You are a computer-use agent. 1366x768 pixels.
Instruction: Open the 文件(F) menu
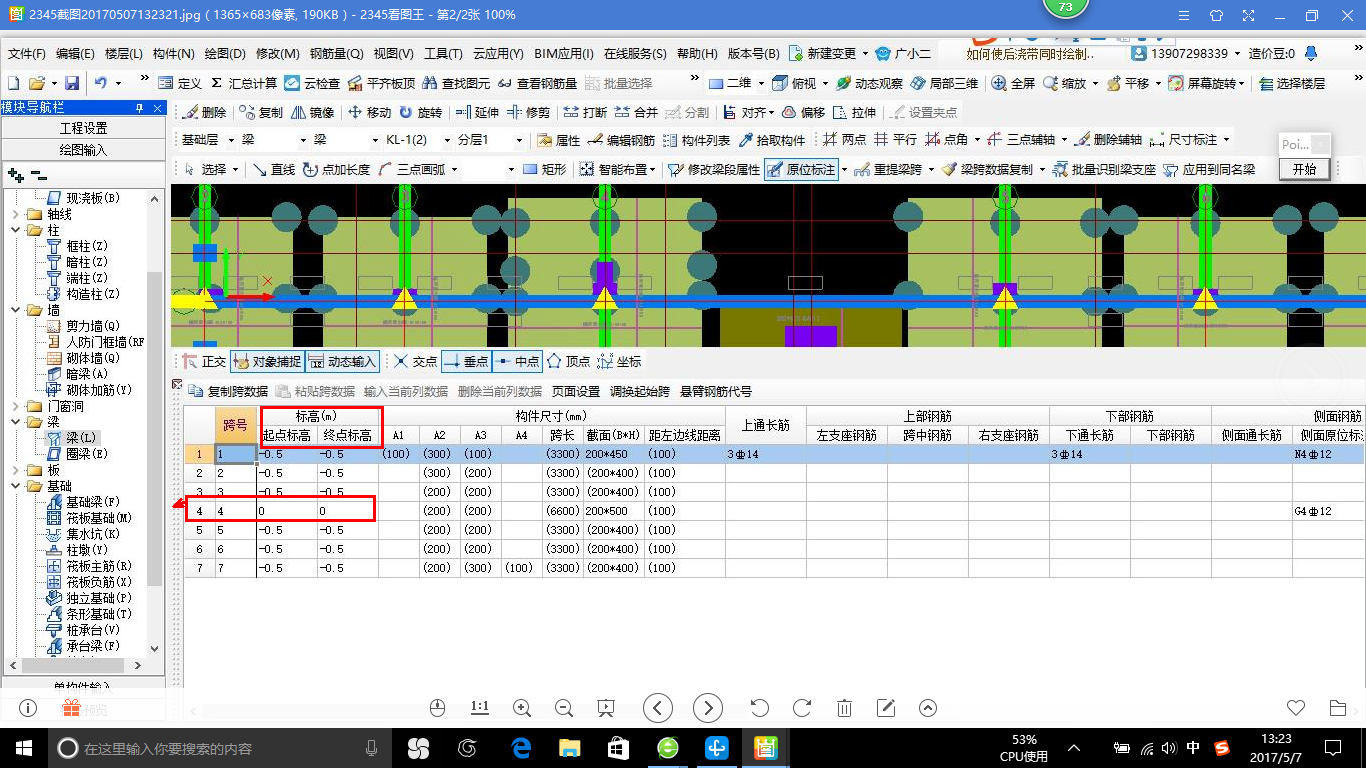click(x=27, y=54)
